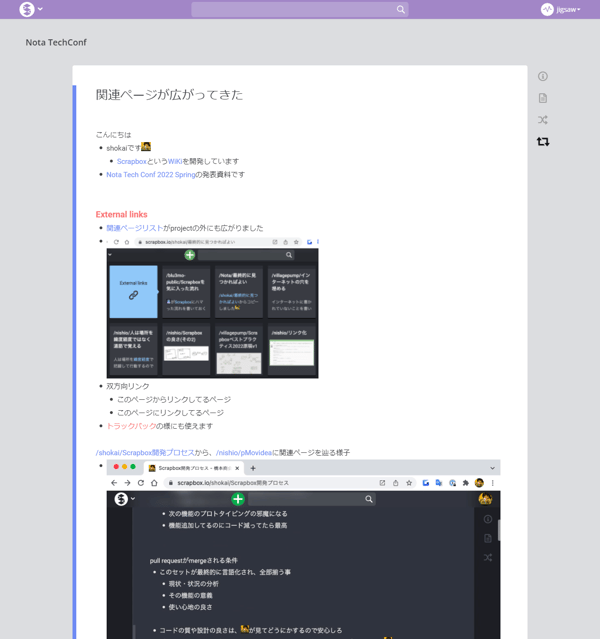
Task: Click the retweet-style arrows icon
Action: [543, 141]
